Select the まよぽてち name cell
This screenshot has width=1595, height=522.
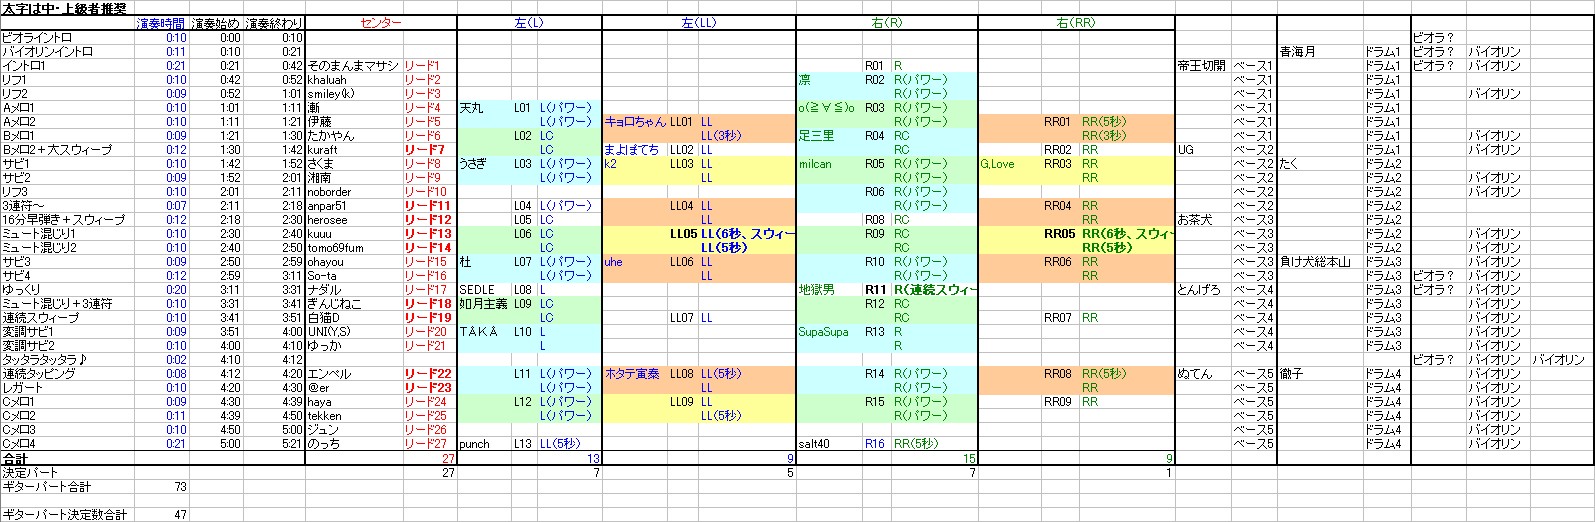(x=634, y=149)
